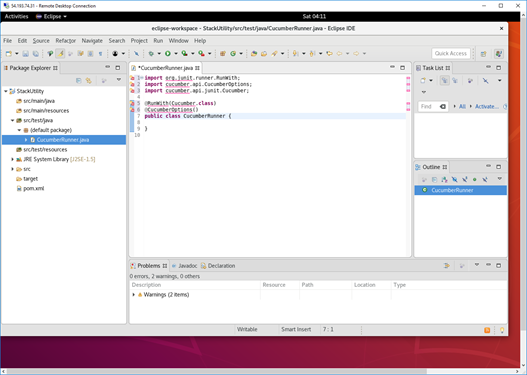Open the Navigate menu
The width and height of the screenshot is (527, 375).
click(x=92, y=41)
